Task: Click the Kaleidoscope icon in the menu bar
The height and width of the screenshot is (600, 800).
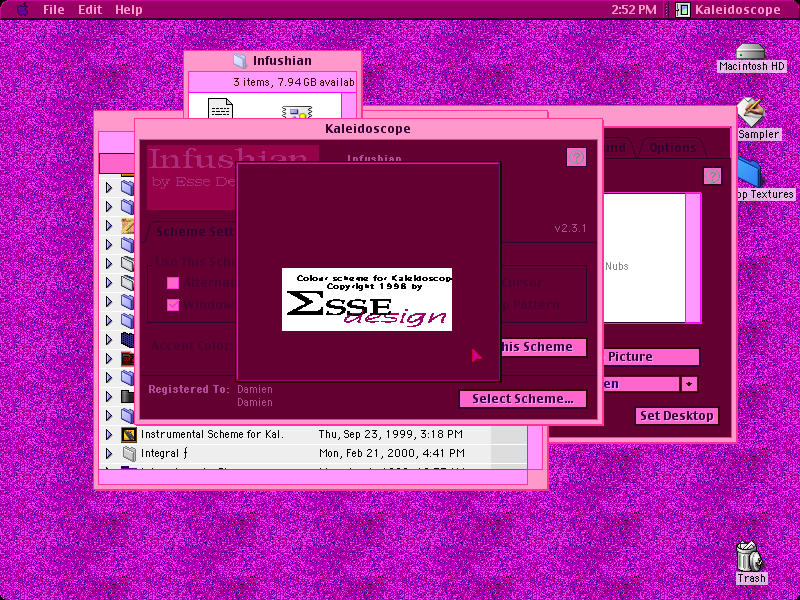Action: (x=683, y=10)
